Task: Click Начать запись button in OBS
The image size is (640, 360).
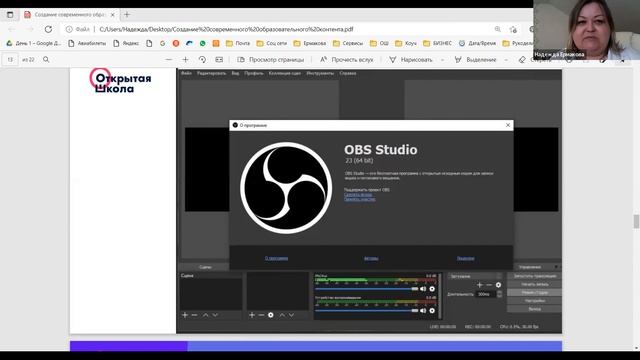Action: coord(534,284)
